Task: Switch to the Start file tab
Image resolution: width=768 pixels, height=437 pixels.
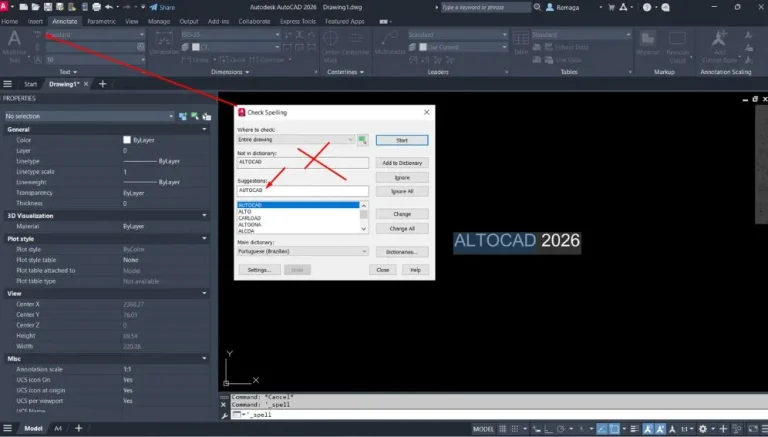Action: [30, 84]
